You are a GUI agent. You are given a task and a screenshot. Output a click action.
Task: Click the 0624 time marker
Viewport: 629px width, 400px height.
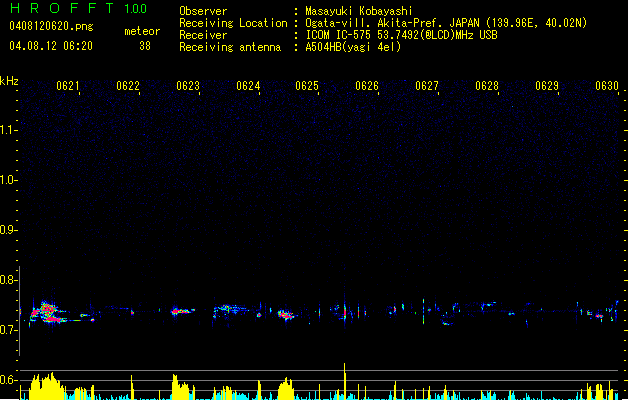tap(248, 86)
